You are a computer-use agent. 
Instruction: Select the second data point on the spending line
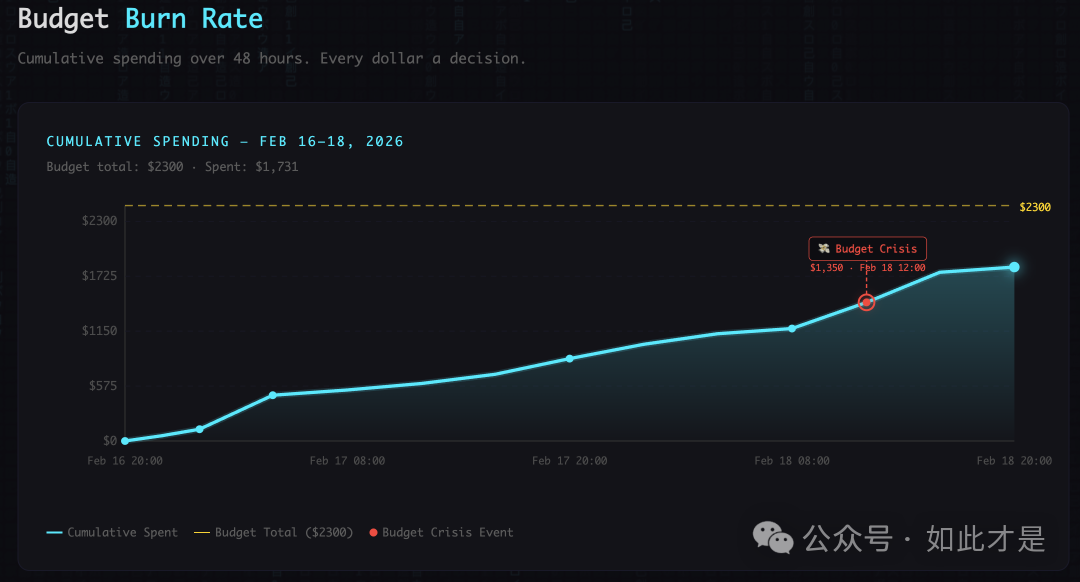(199, 429)
